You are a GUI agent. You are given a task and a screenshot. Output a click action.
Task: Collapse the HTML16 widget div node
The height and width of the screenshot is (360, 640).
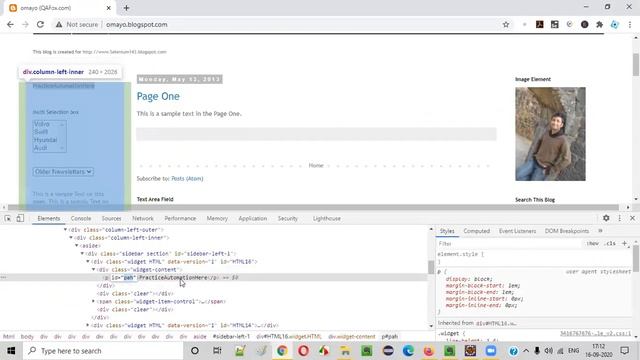click(88, 262)
